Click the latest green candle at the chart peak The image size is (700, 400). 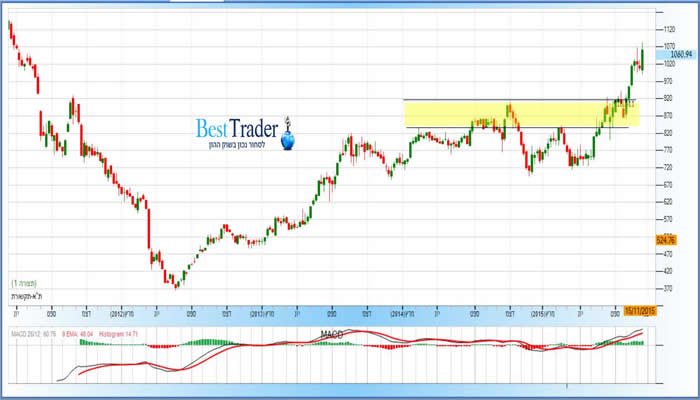(x=641, y=58)
